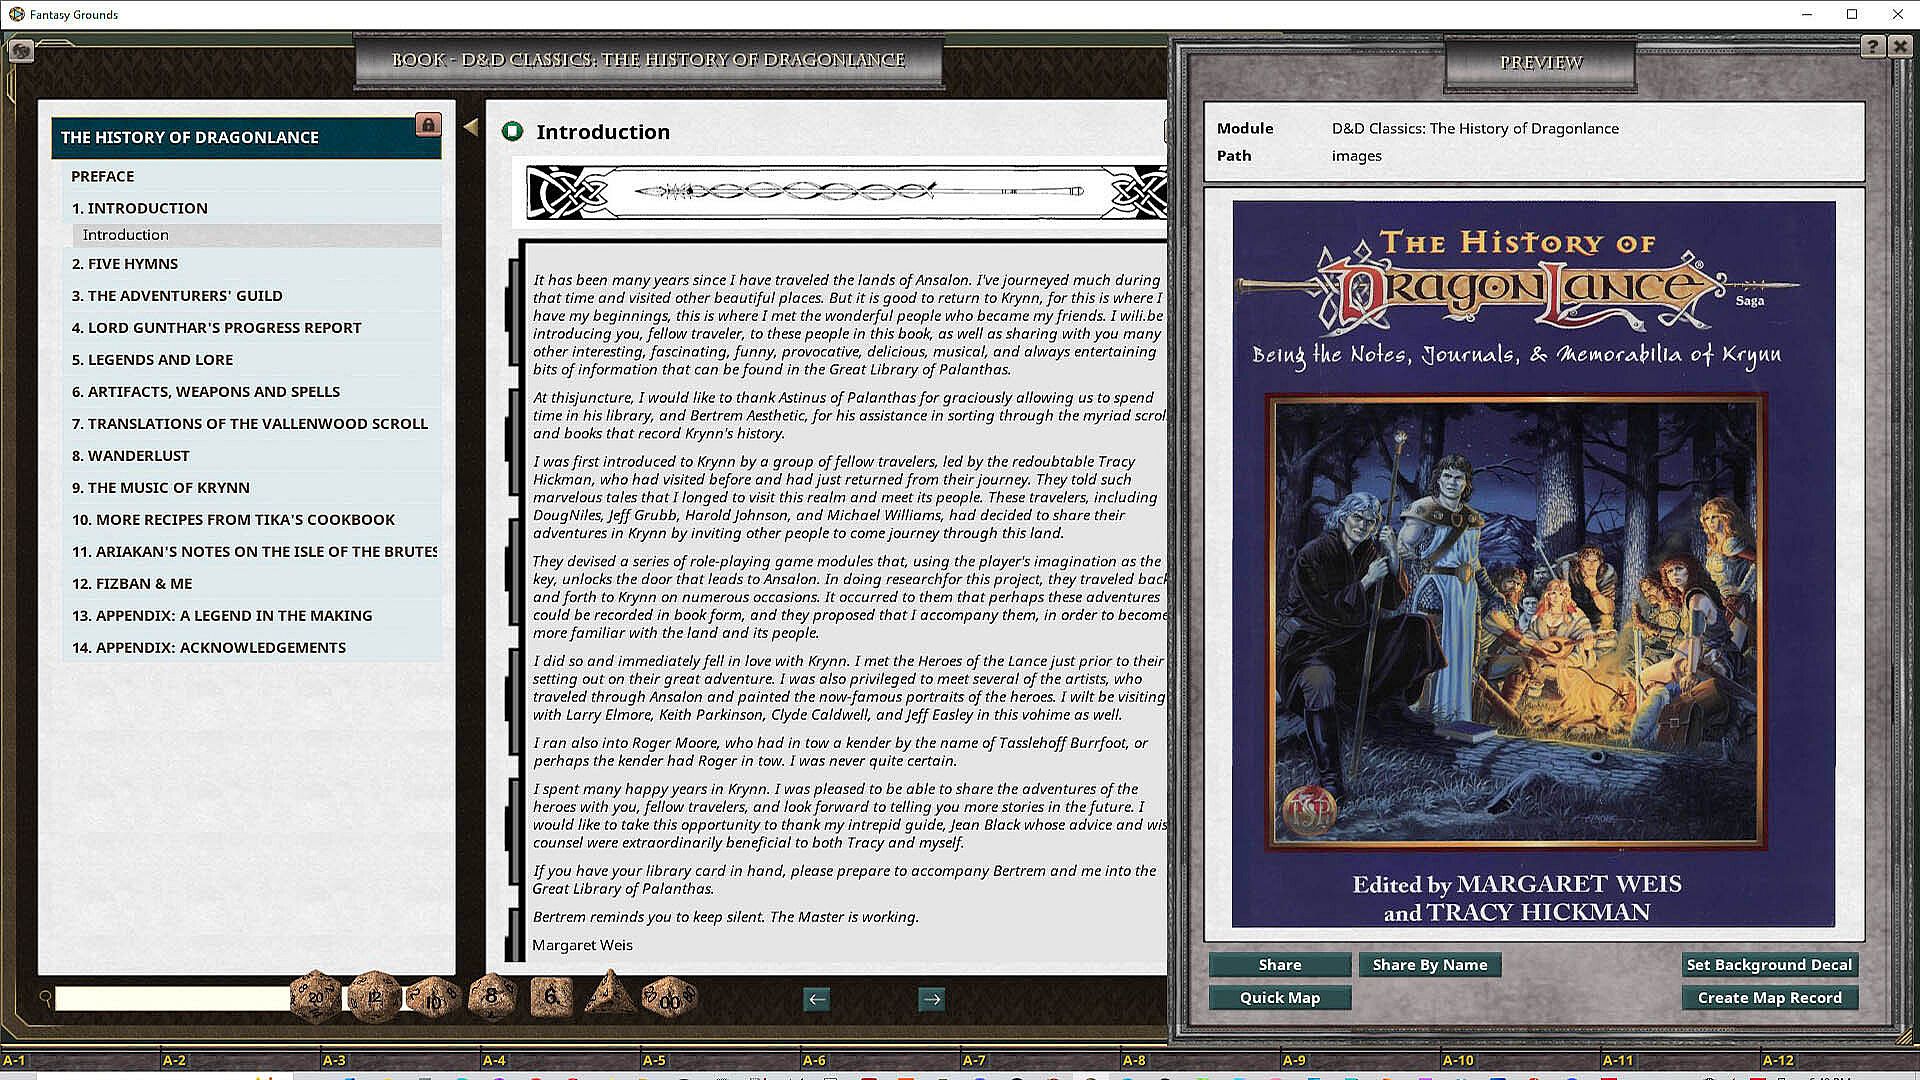This screenshot has width=1920, height=1080.
Task: Click the Share By Name button
Action: pyautogui.click(x=1430, y=965)
